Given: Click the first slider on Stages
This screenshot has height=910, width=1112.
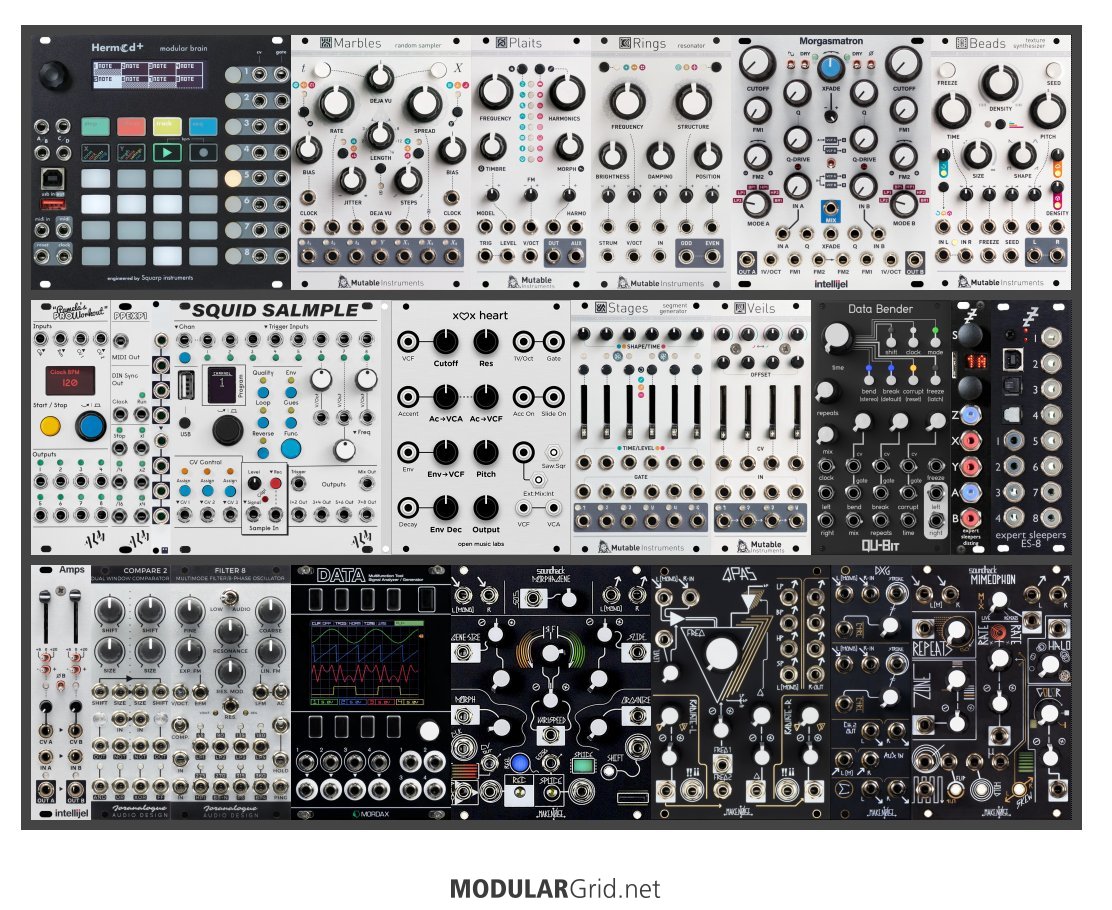Looking at the screenshot, I should pos(584,412).
